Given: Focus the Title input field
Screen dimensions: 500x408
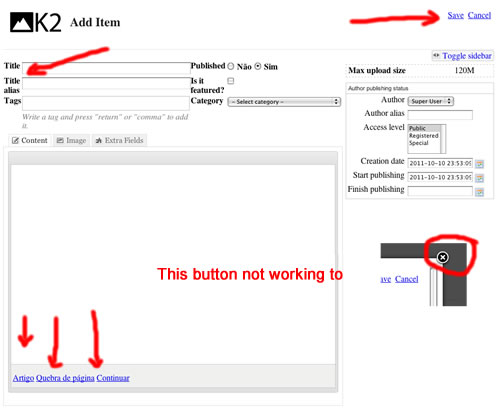Looking at the screenshot, I should (x=106, y=68).
